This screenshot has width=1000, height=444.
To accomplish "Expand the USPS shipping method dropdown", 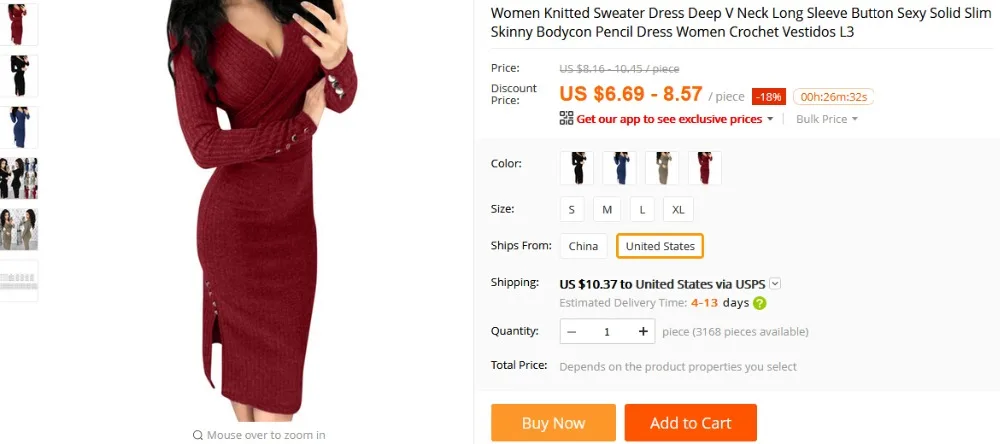I will tap(776, 284).
